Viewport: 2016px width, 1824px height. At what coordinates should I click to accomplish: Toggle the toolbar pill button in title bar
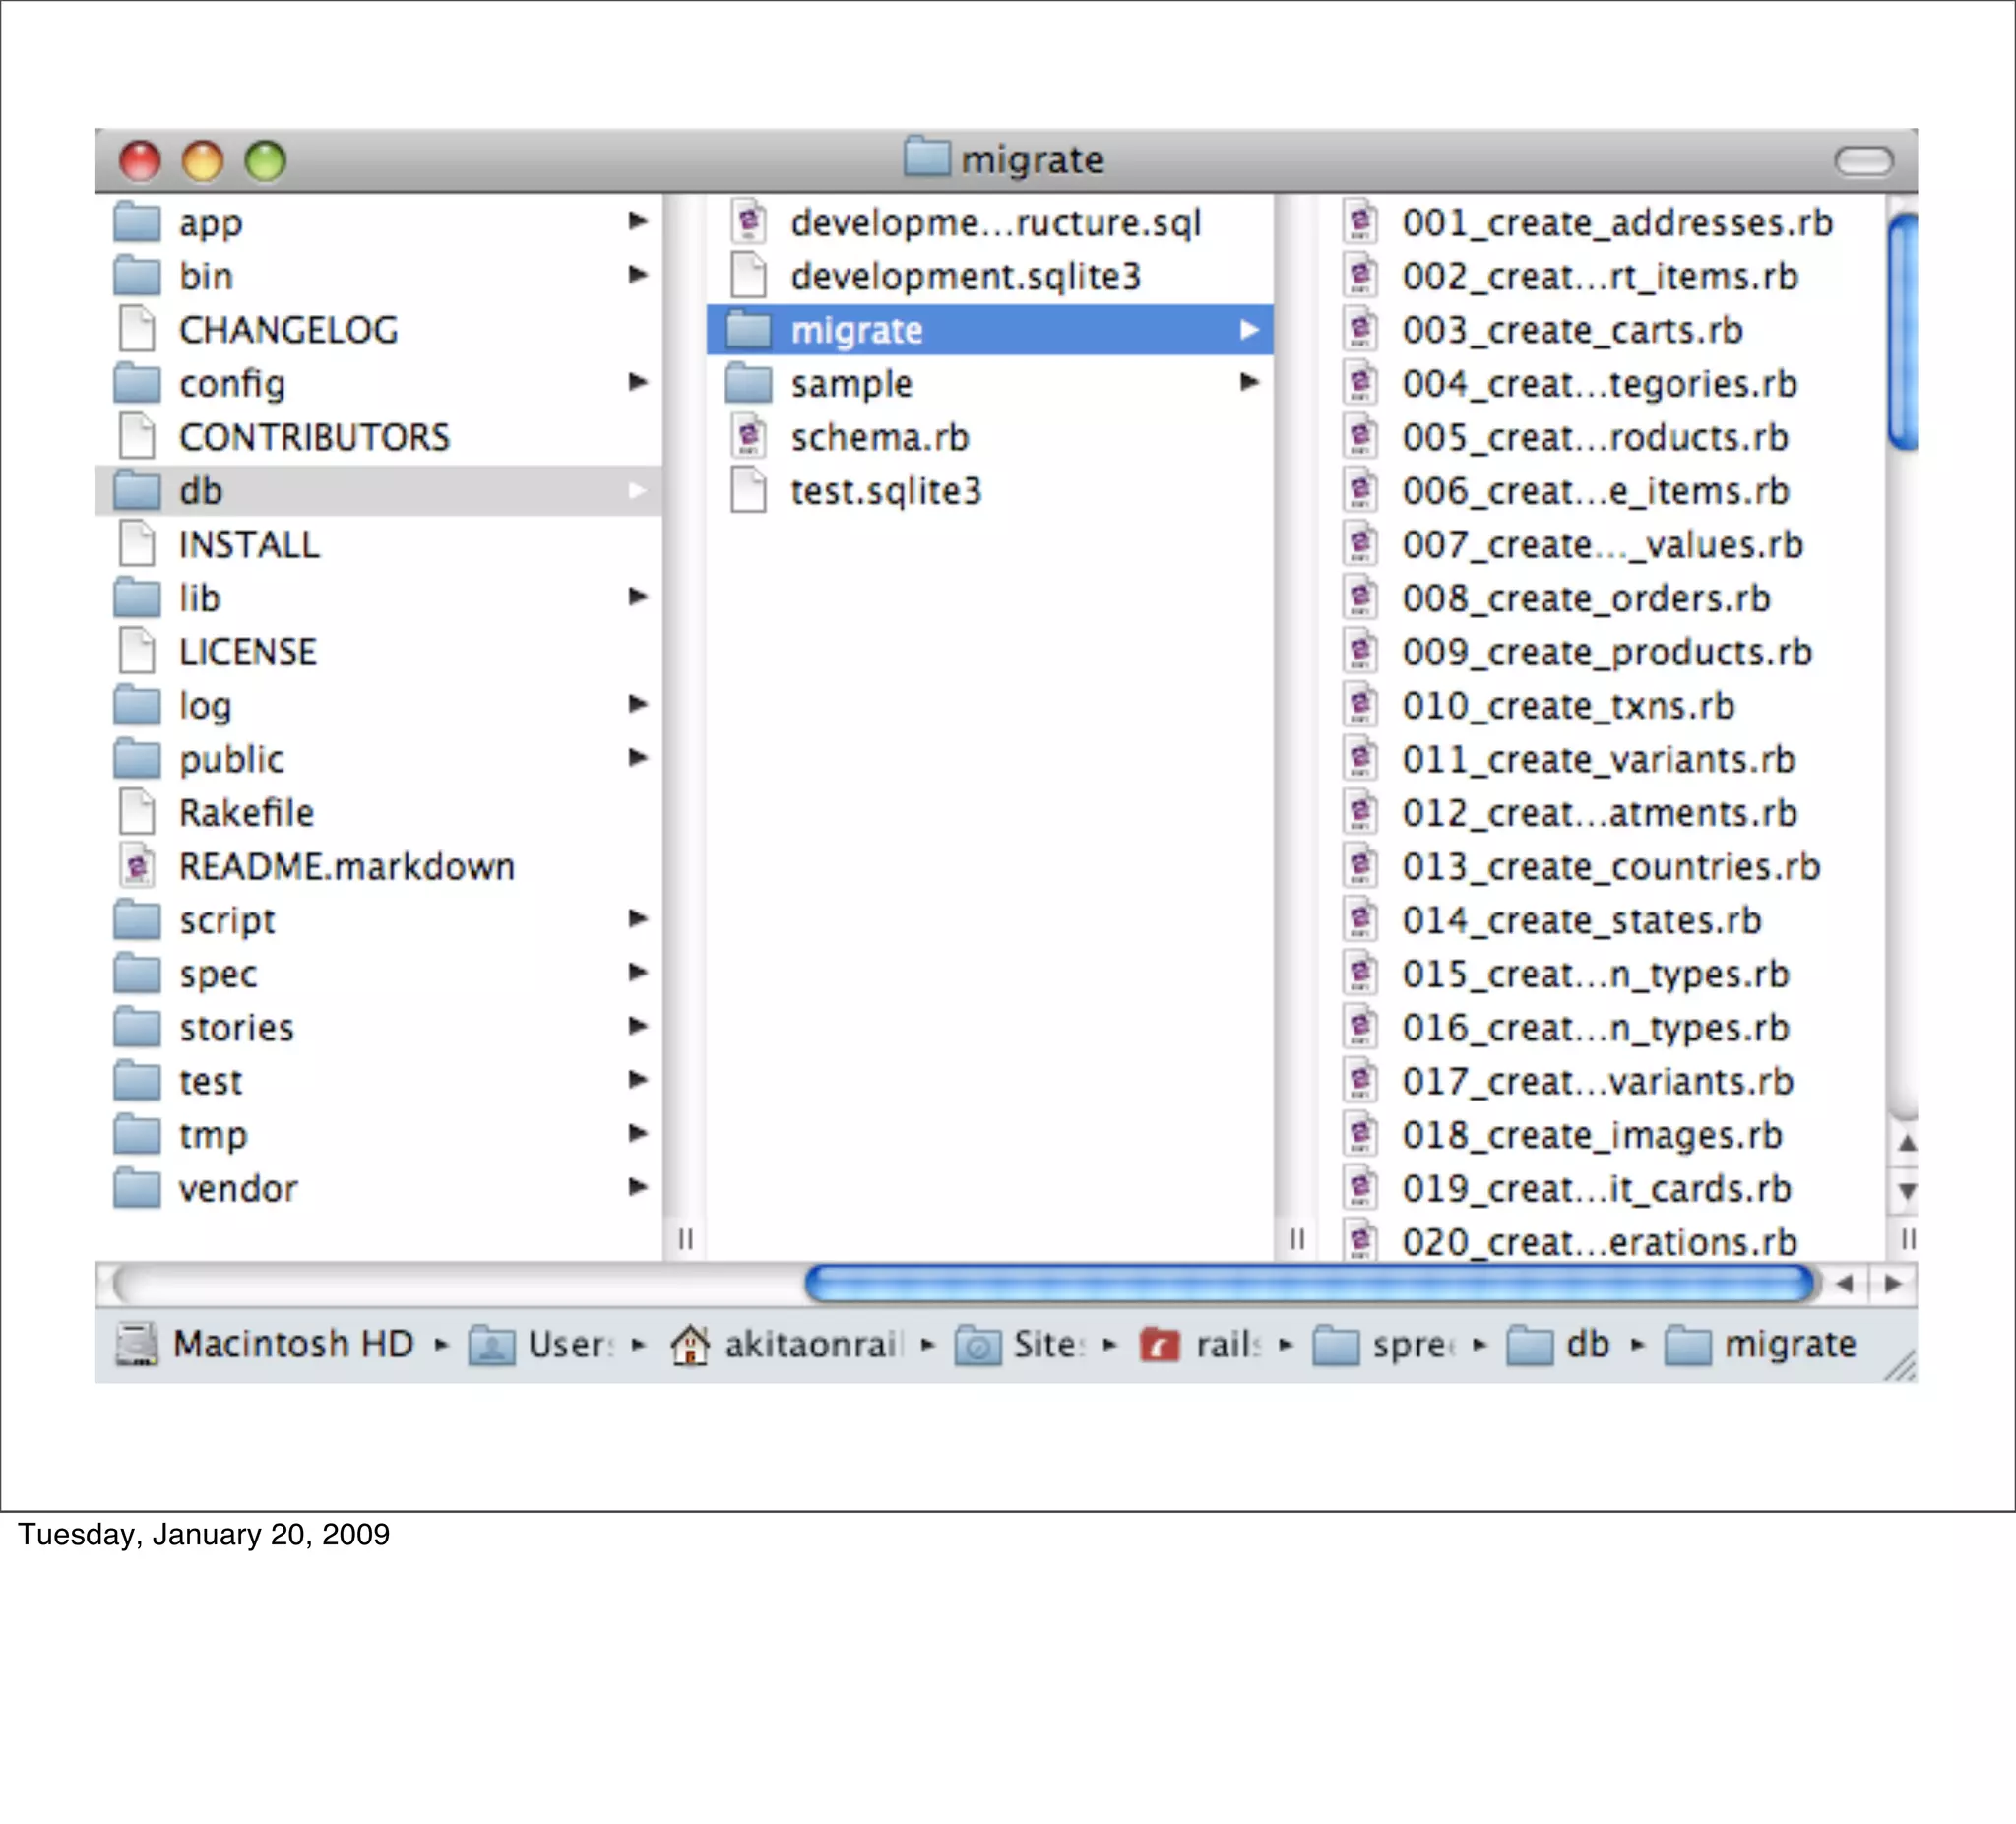1863,160
